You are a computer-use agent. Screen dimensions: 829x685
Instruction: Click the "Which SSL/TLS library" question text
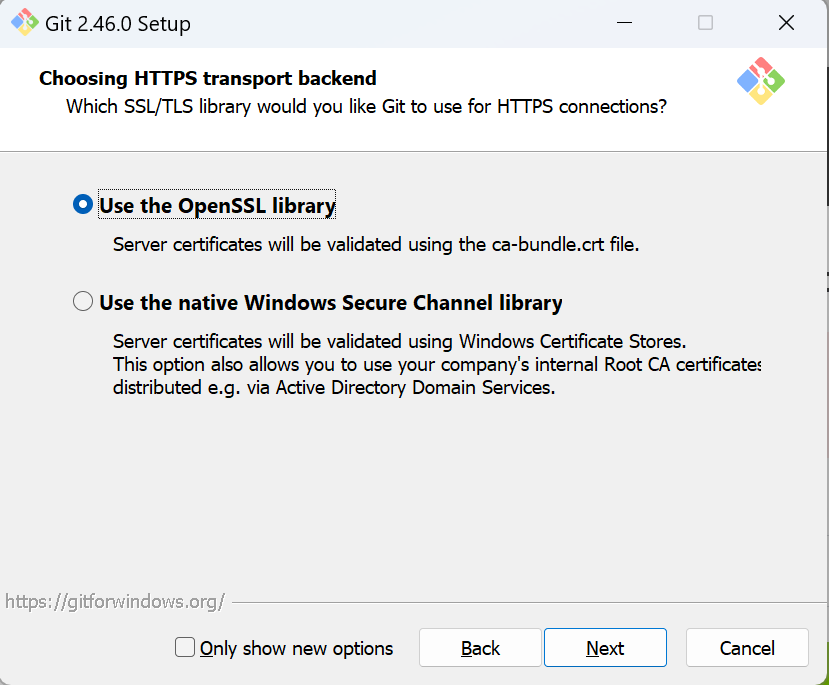366,107
